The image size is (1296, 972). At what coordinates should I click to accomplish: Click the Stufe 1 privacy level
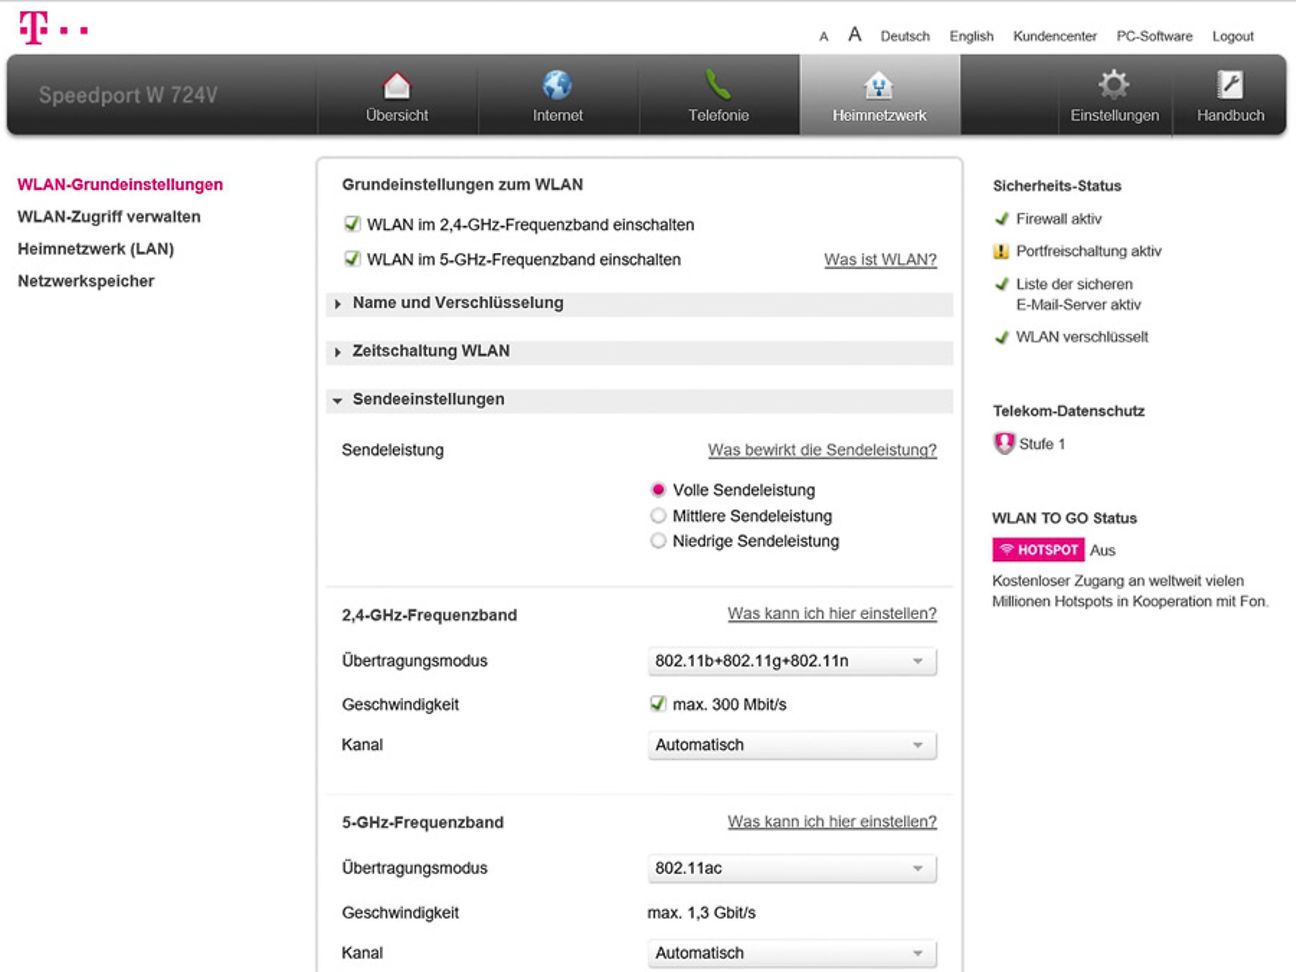click(x=1042, y=444)
